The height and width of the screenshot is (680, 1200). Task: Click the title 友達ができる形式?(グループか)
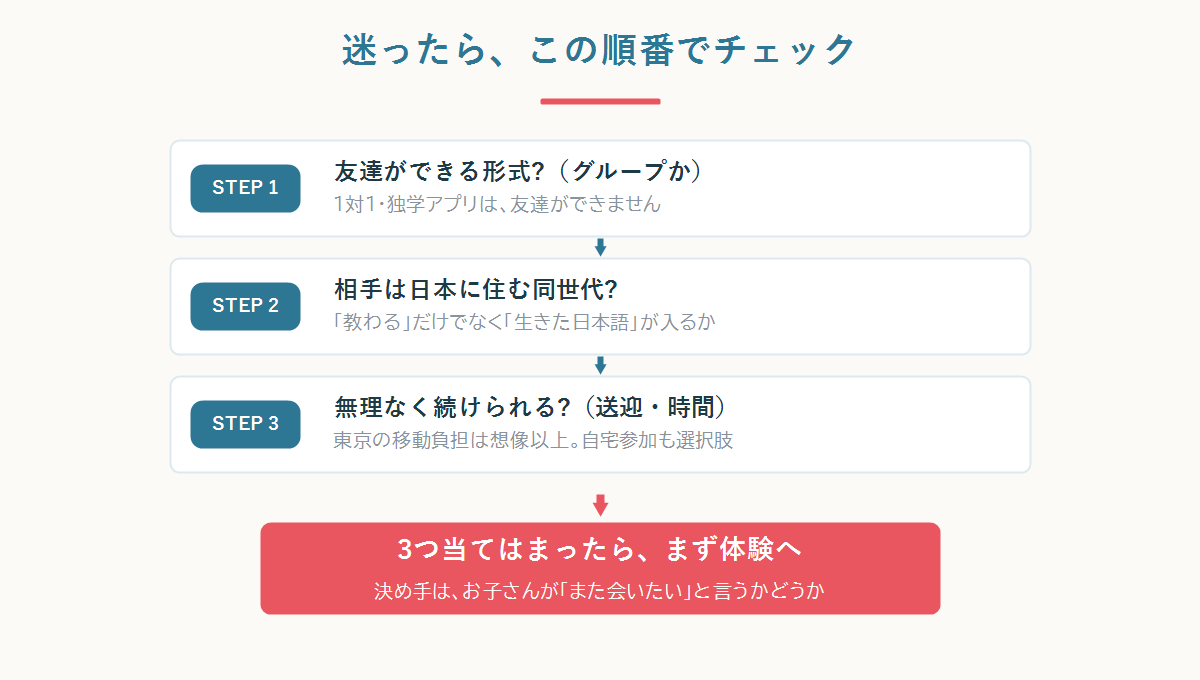coord(519,171)
